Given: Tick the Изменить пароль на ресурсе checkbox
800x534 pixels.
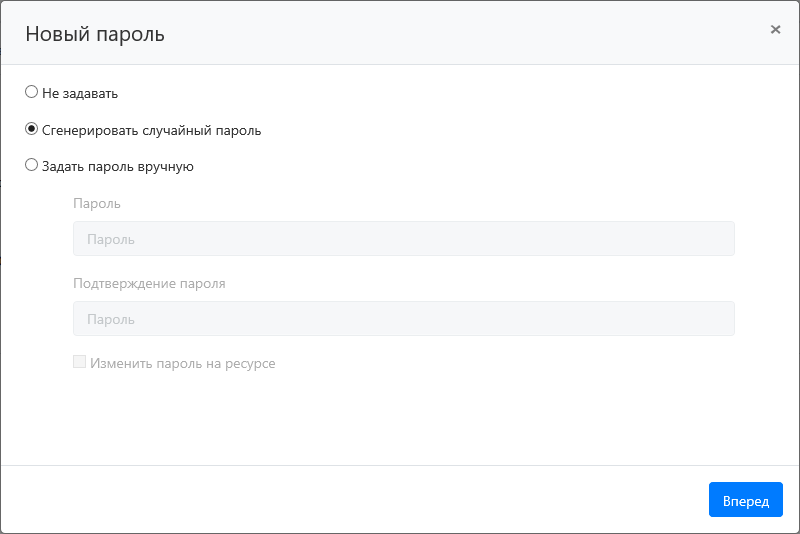Looking at the screenshot, I should (79, 363).
